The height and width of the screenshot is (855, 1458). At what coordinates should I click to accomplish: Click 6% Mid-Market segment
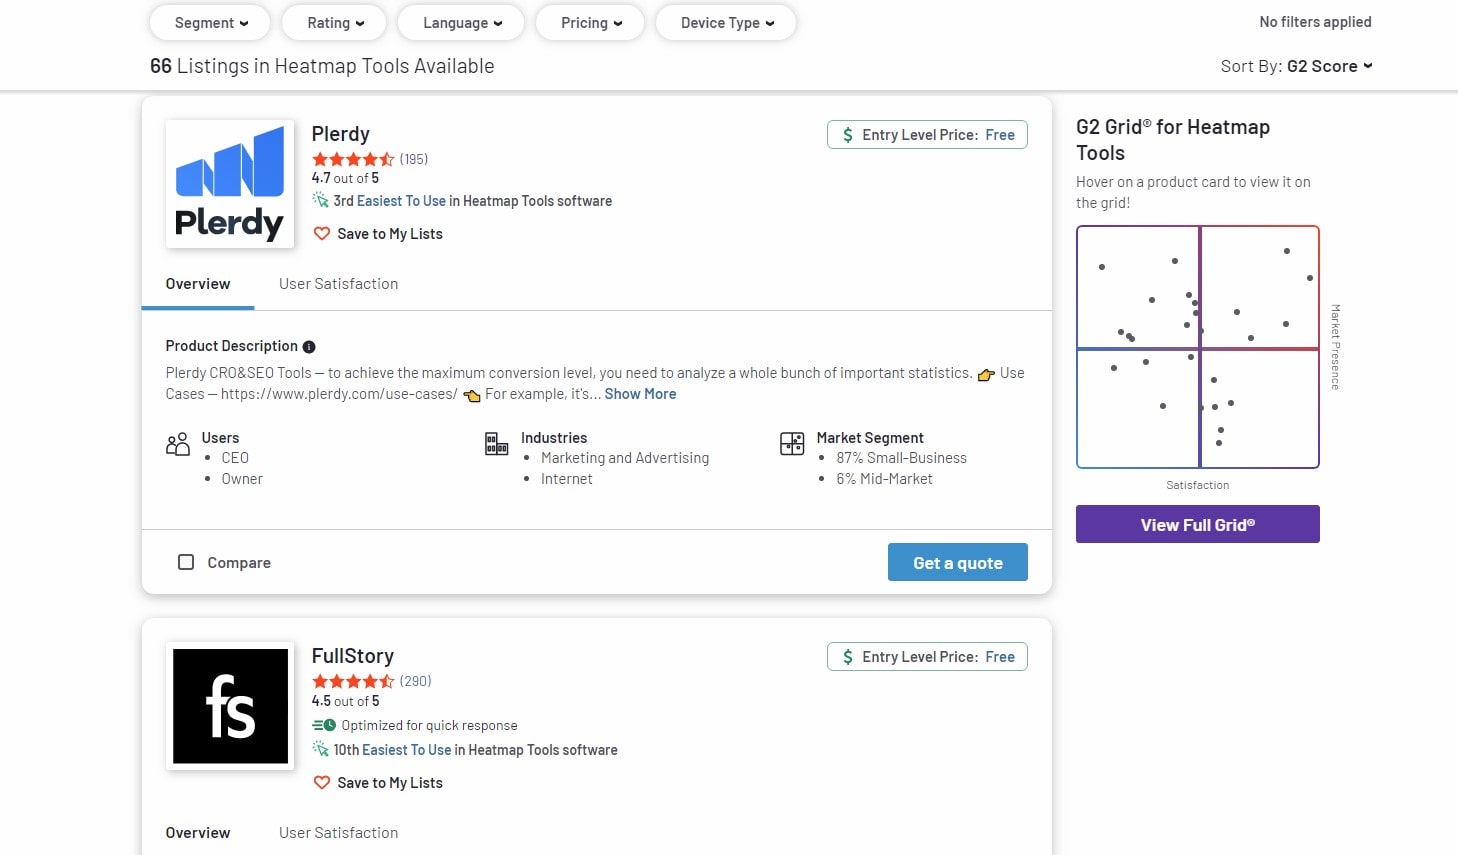pyautogui.click(x=884, y=479)
